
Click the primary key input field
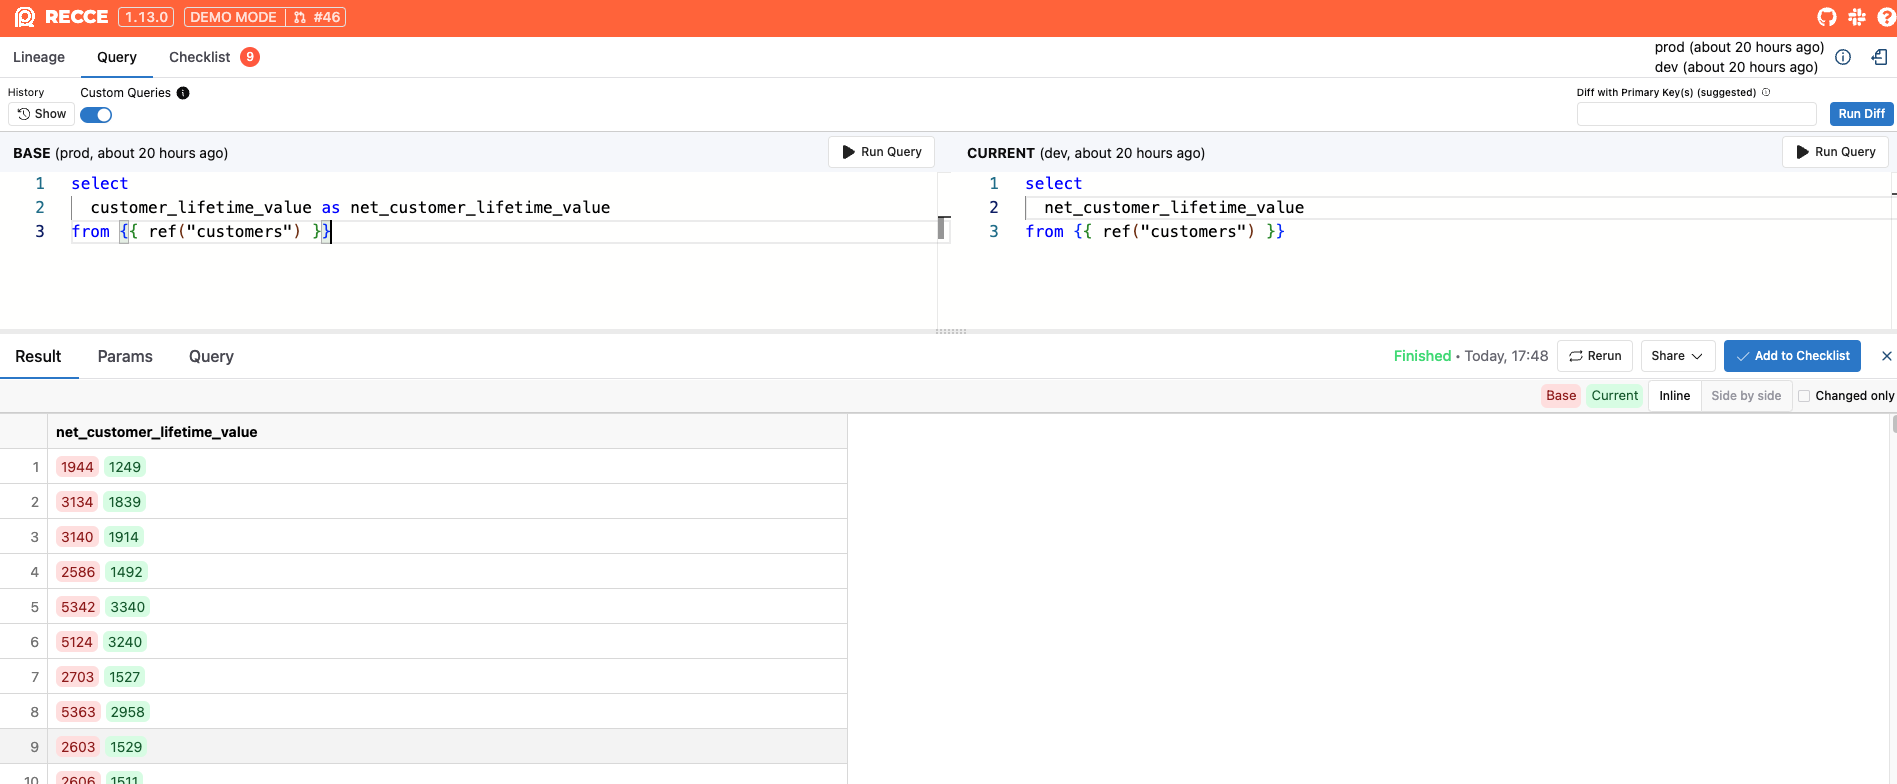click(1696, 114)
